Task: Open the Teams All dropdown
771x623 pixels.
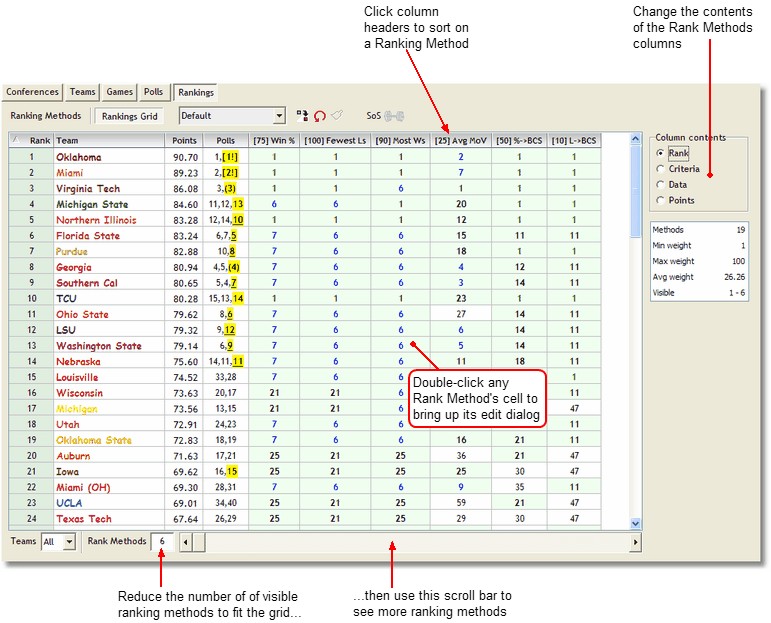Action: [69, 541]
